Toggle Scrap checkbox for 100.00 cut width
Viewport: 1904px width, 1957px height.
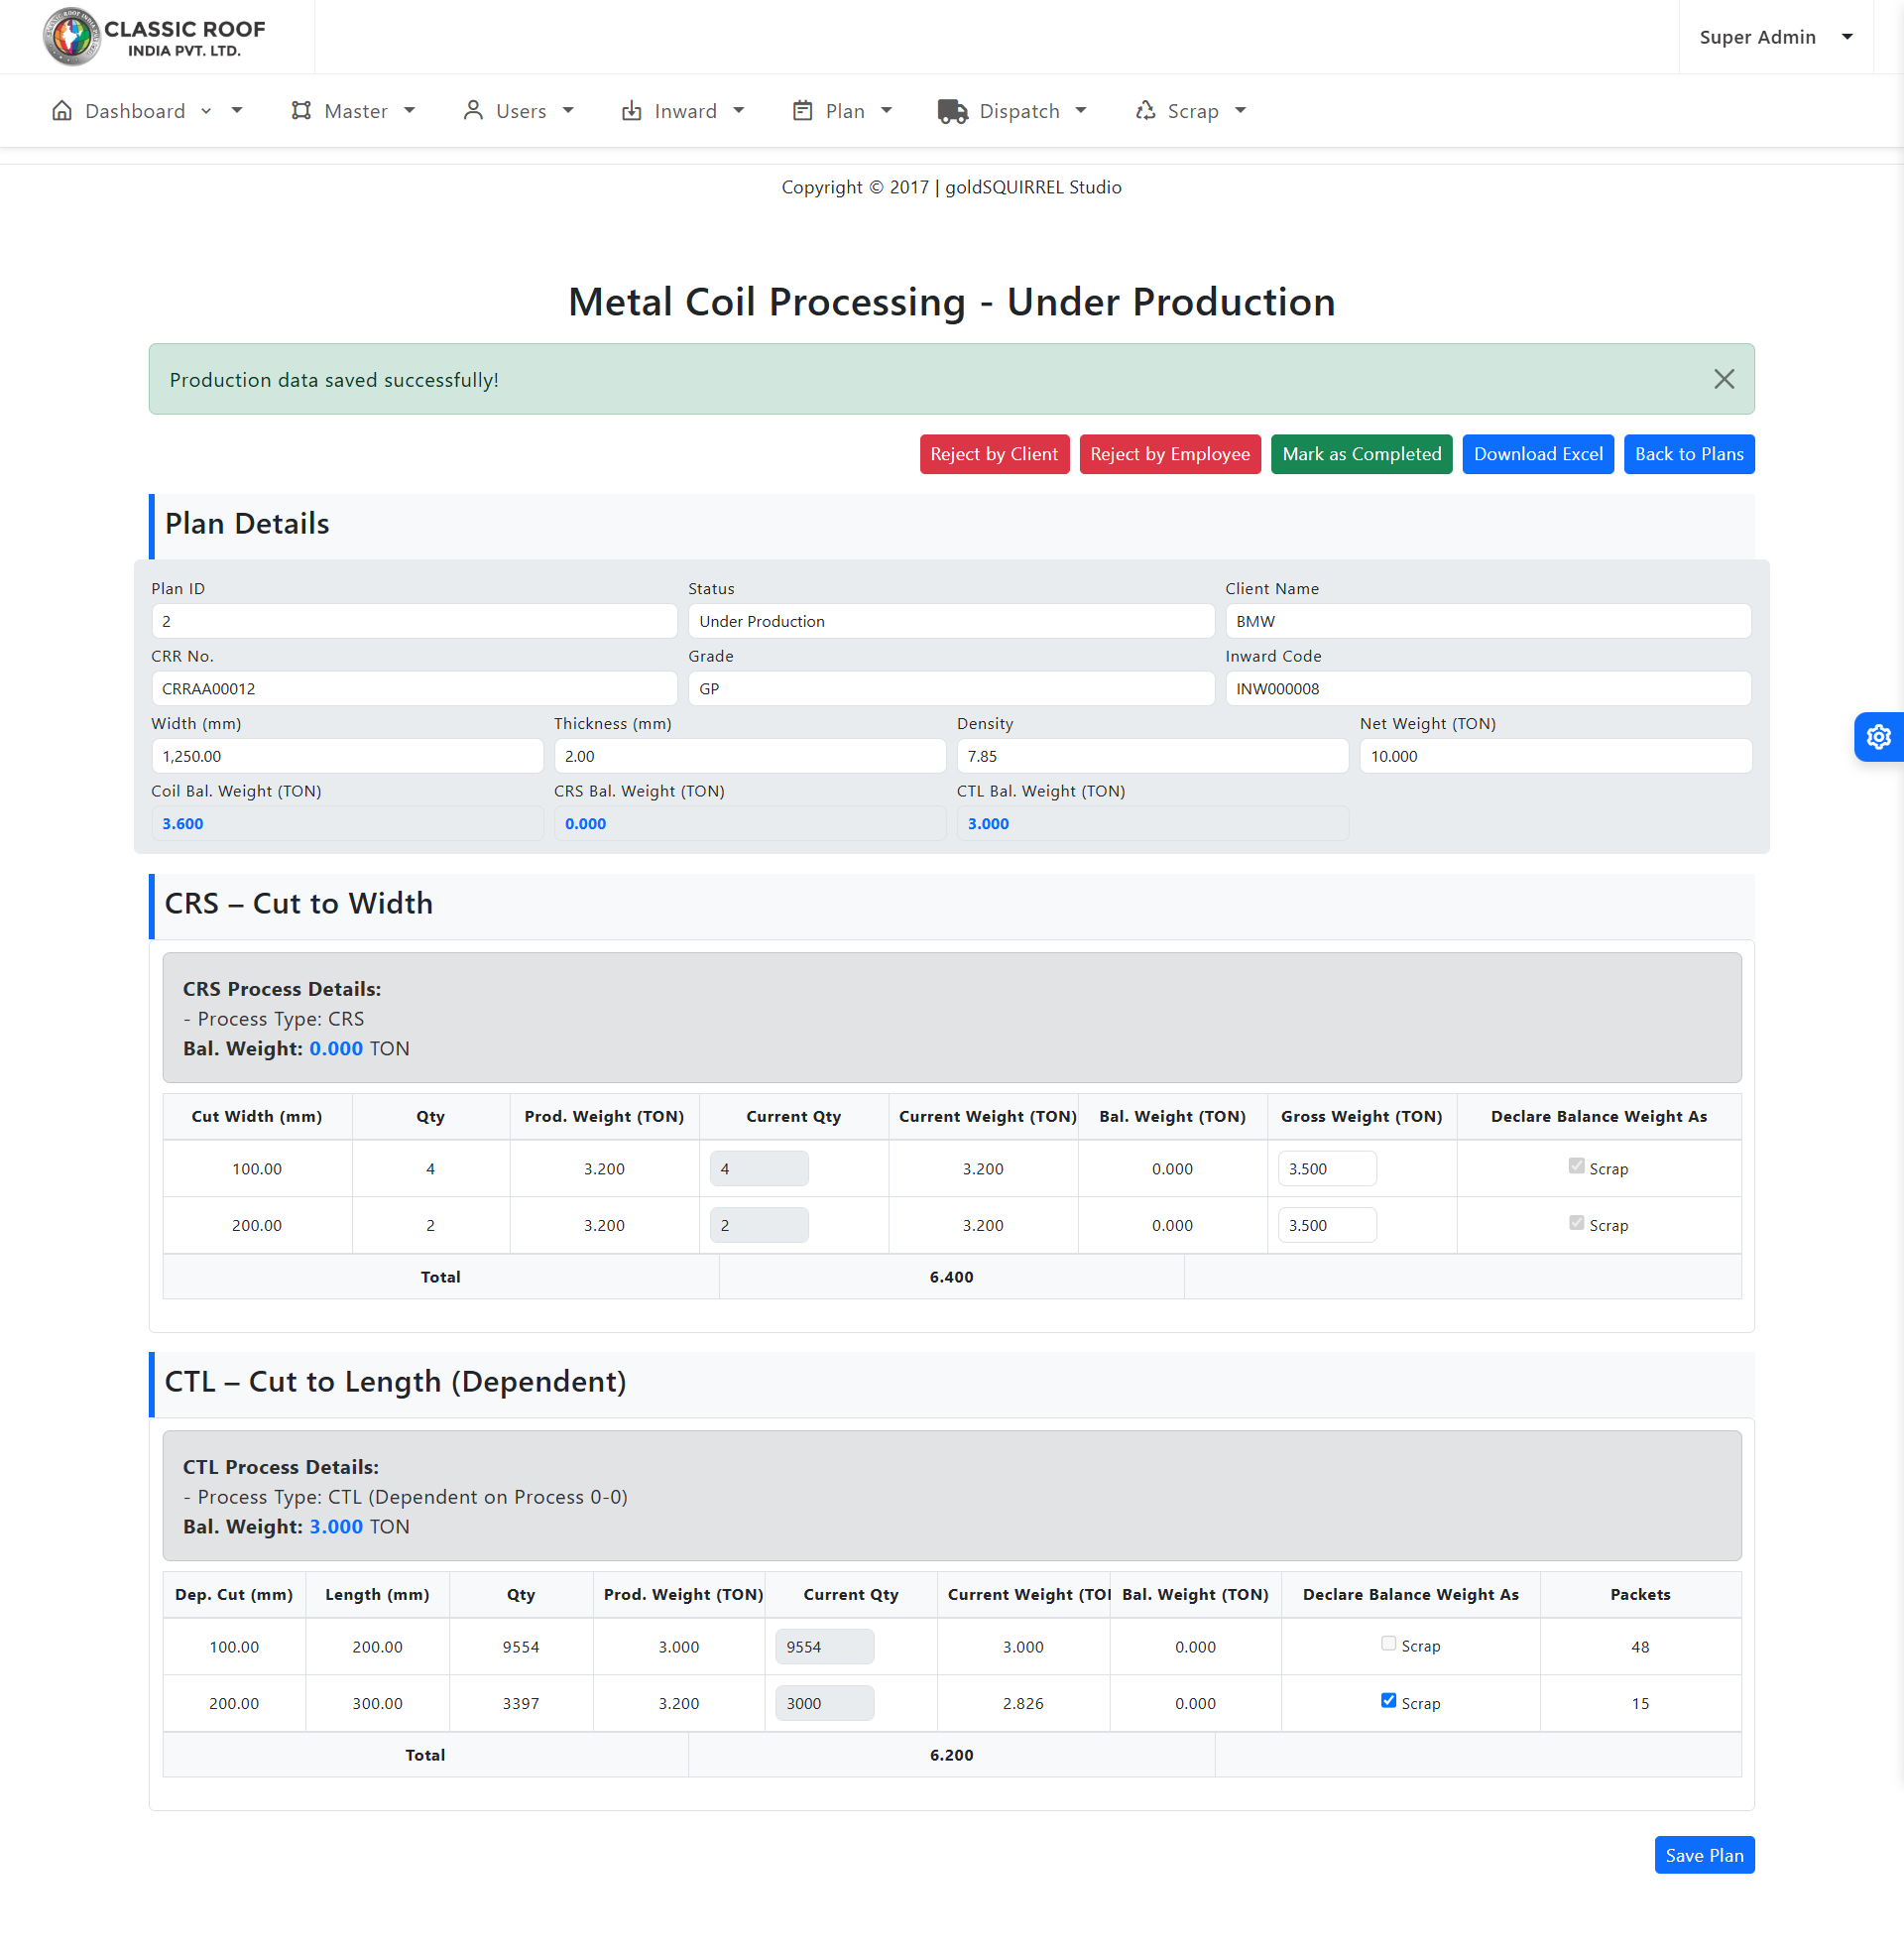click(x=1576, y=1166)
